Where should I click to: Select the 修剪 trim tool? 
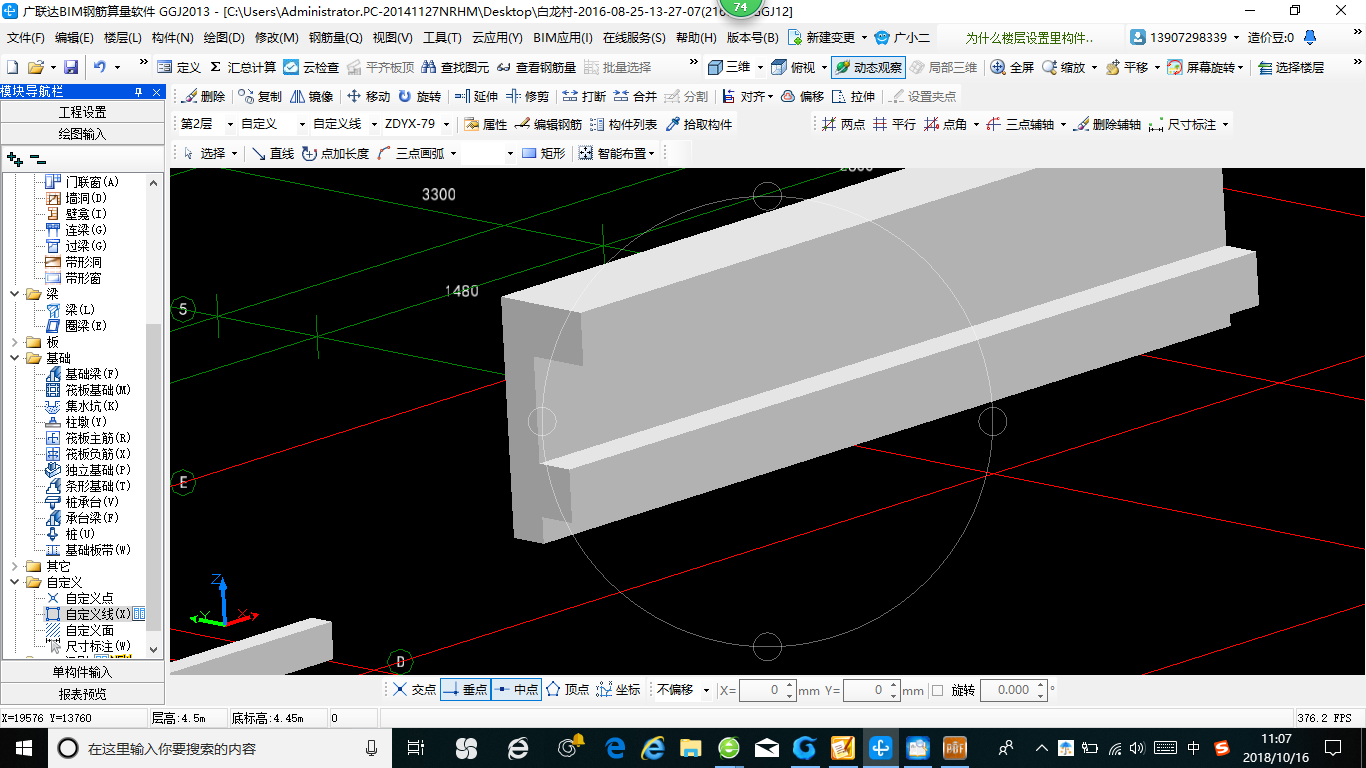click(x=527, y=96)
